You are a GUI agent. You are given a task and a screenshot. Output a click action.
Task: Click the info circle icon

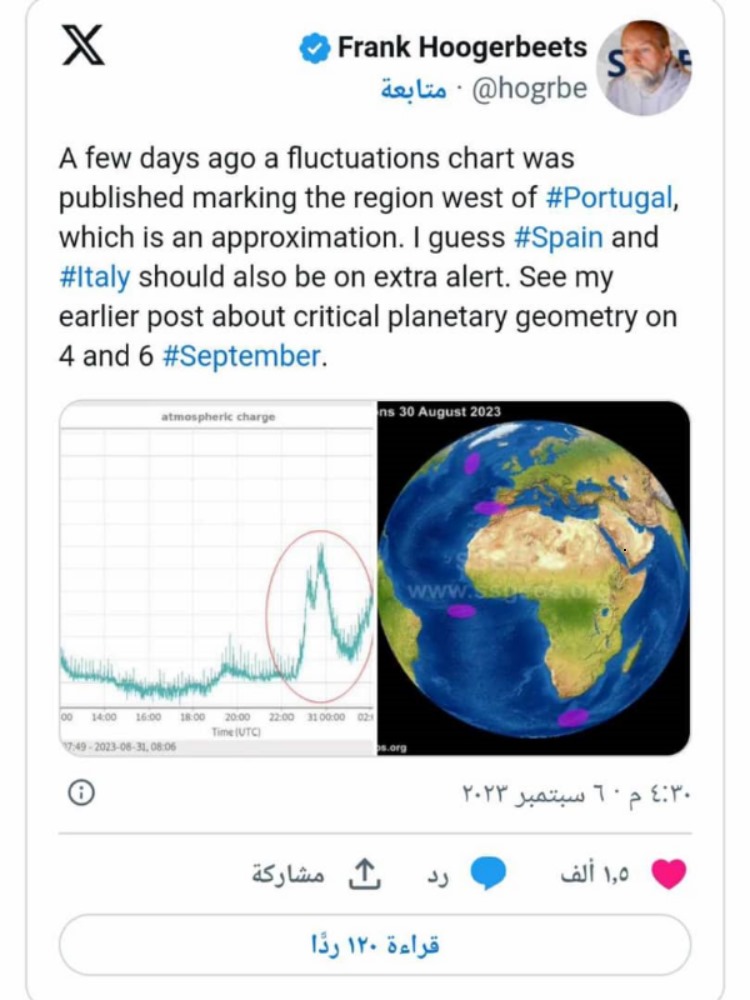click(x=81, y=793)
